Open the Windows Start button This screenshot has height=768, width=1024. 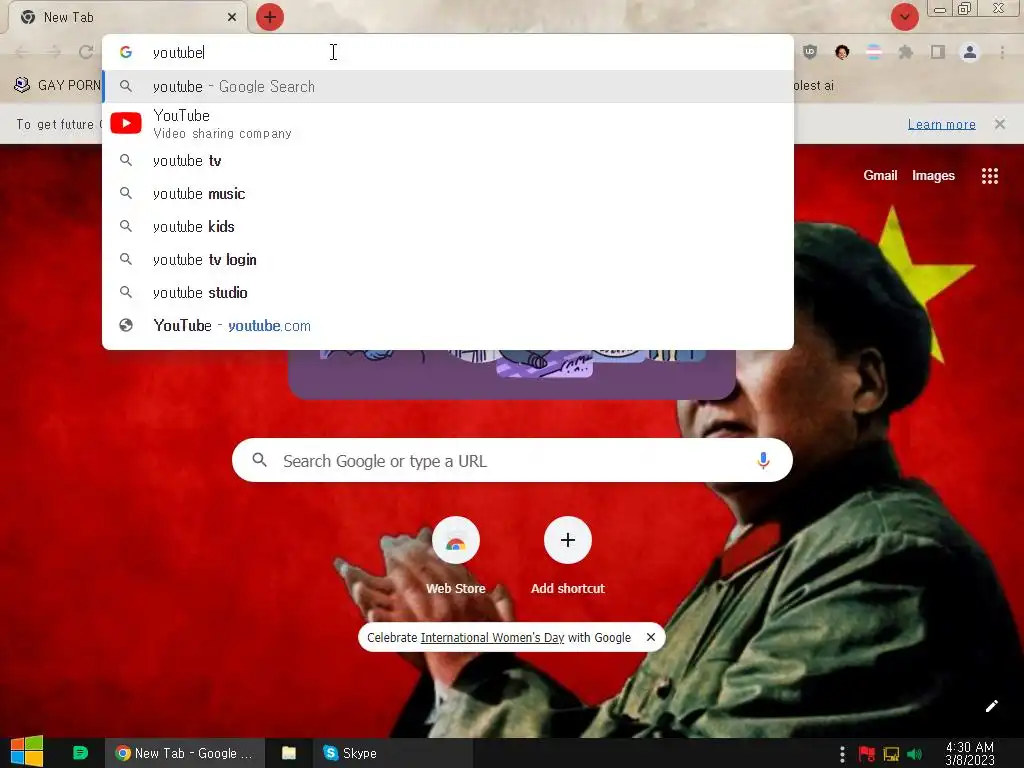(27, 752)
